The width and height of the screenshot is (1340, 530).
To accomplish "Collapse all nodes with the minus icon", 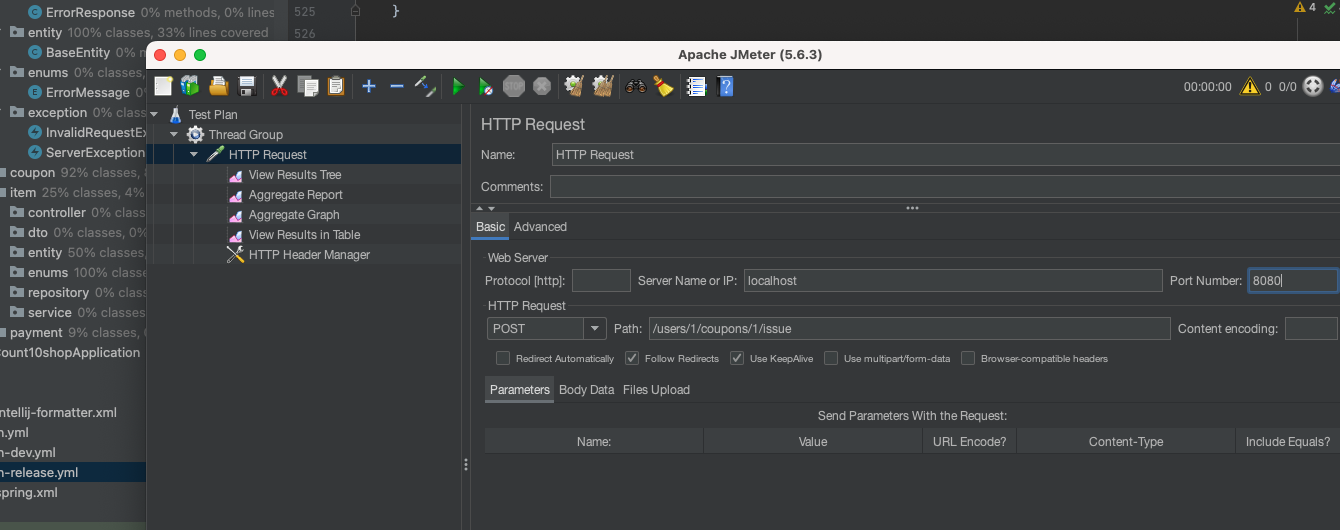I will [x=396, y=86].
